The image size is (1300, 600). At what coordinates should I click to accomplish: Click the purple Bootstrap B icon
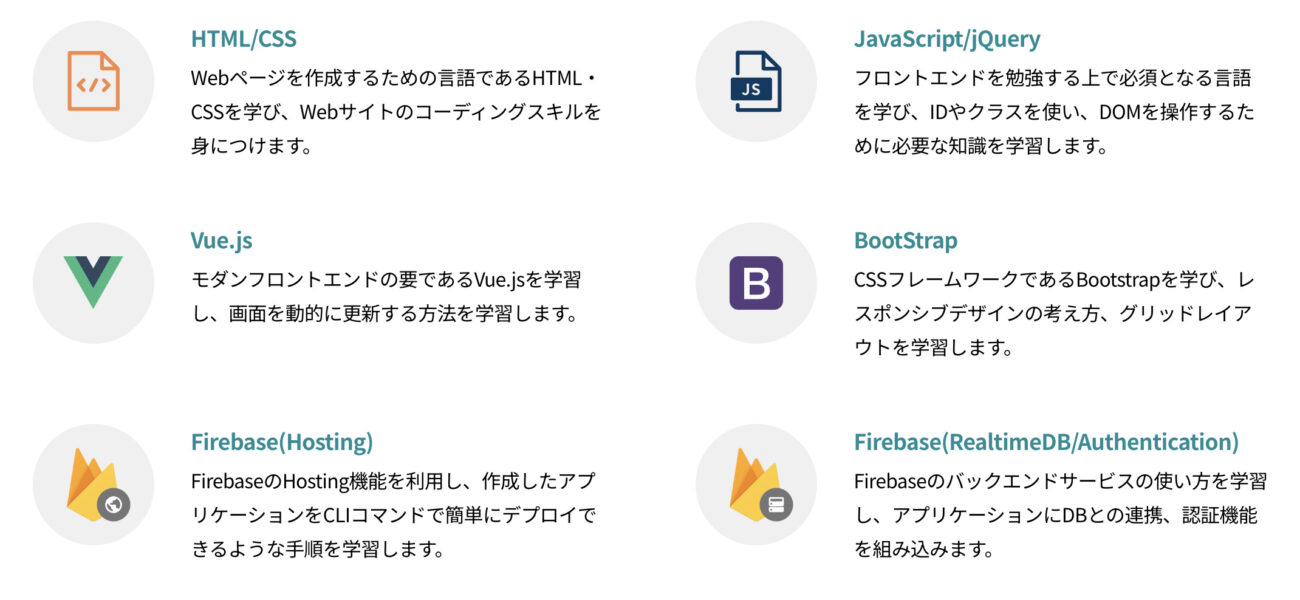tap(756, 283)
